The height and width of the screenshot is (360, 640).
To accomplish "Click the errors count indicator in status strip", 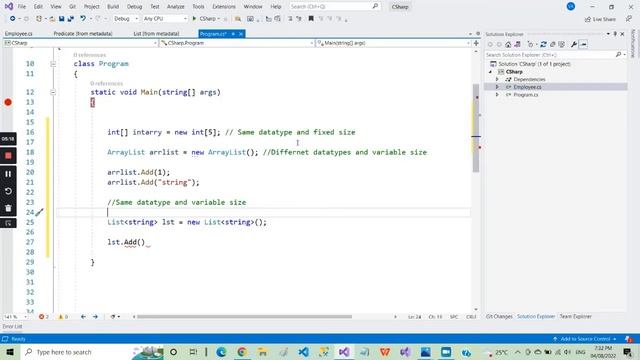I will (44, 317).
